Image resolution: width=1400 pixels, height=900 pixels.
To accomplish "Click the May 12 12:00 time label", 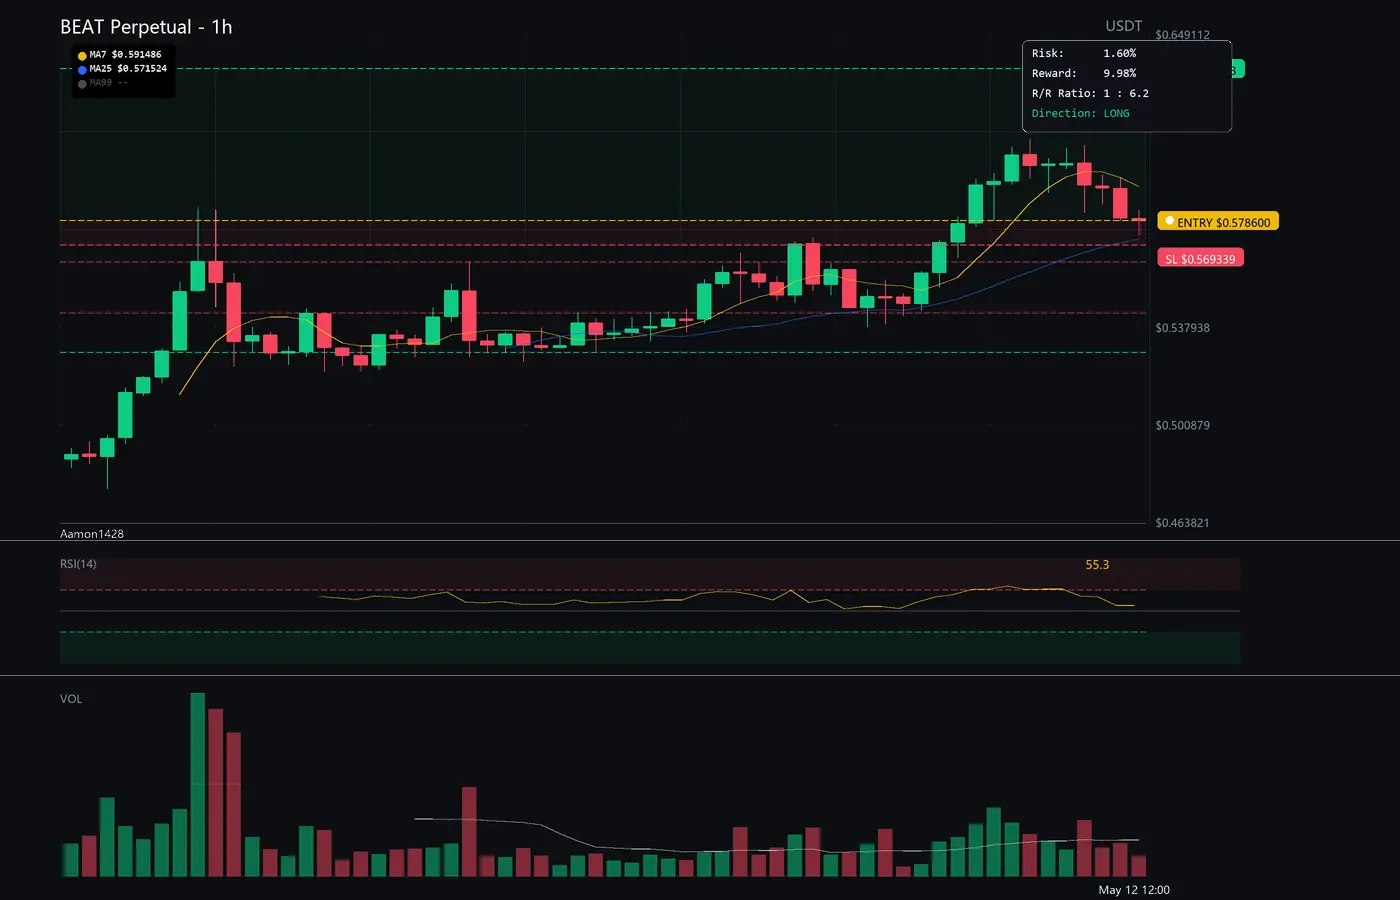I will [x=1134, y=890].
